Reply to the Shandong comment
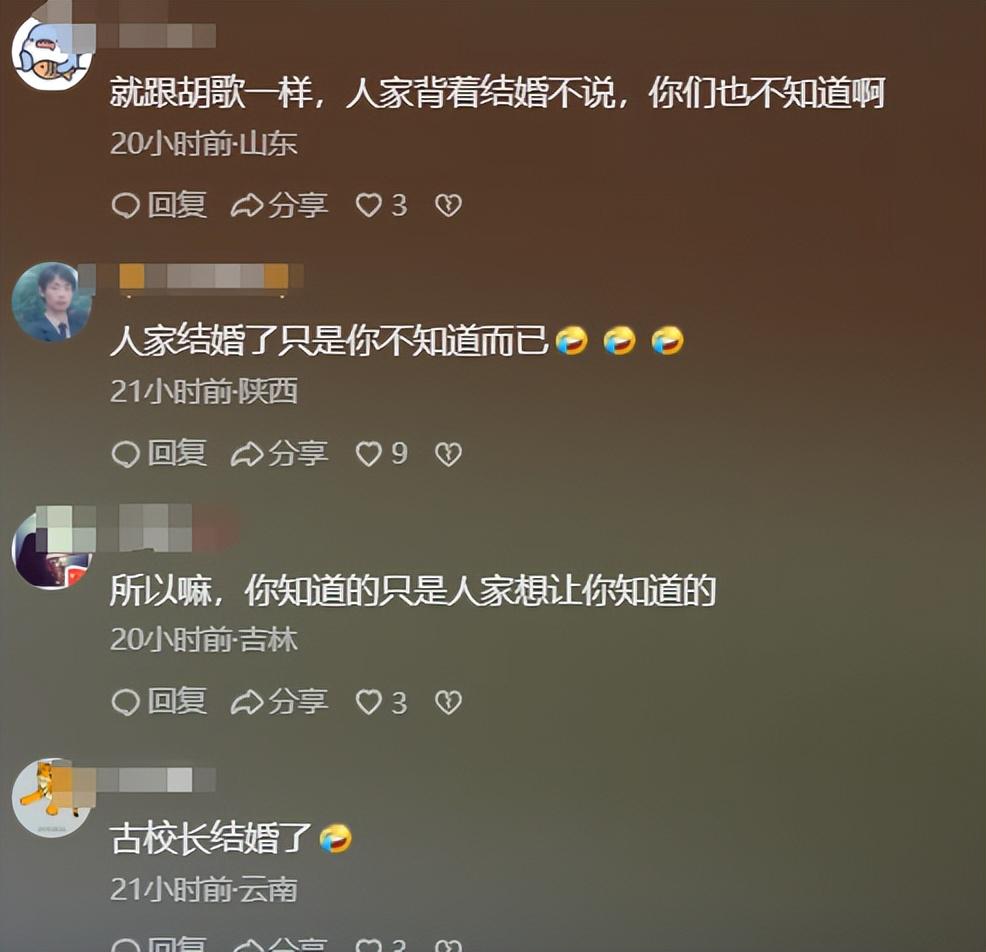The image size is (986, 952). click(x=159, y=205)
